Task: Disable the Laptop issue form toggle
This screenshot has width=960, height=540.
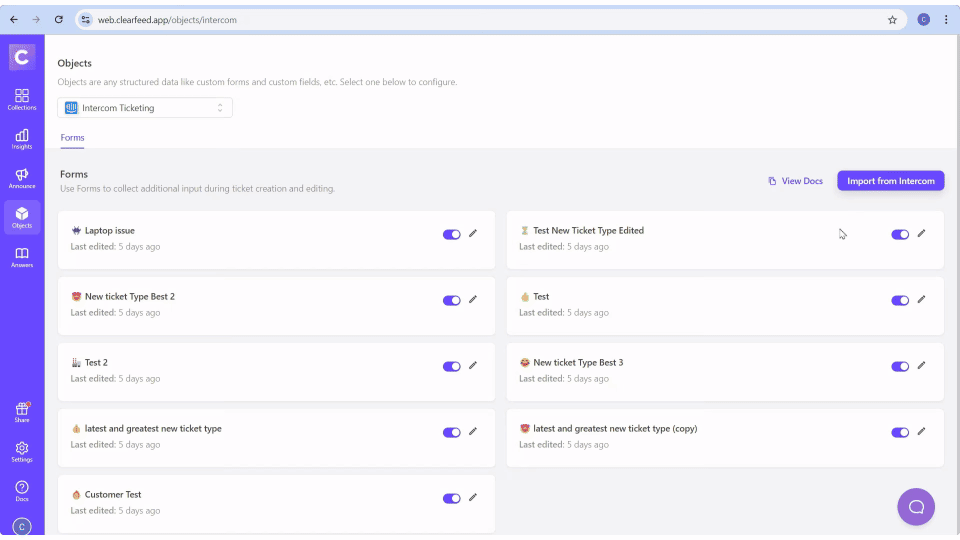Action: [452, 234]
